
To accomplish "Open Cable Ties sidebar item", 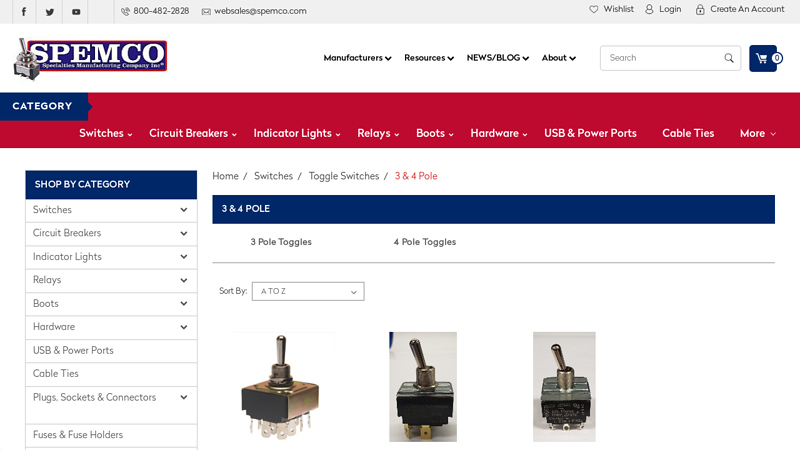I will [x=56, y=373].
